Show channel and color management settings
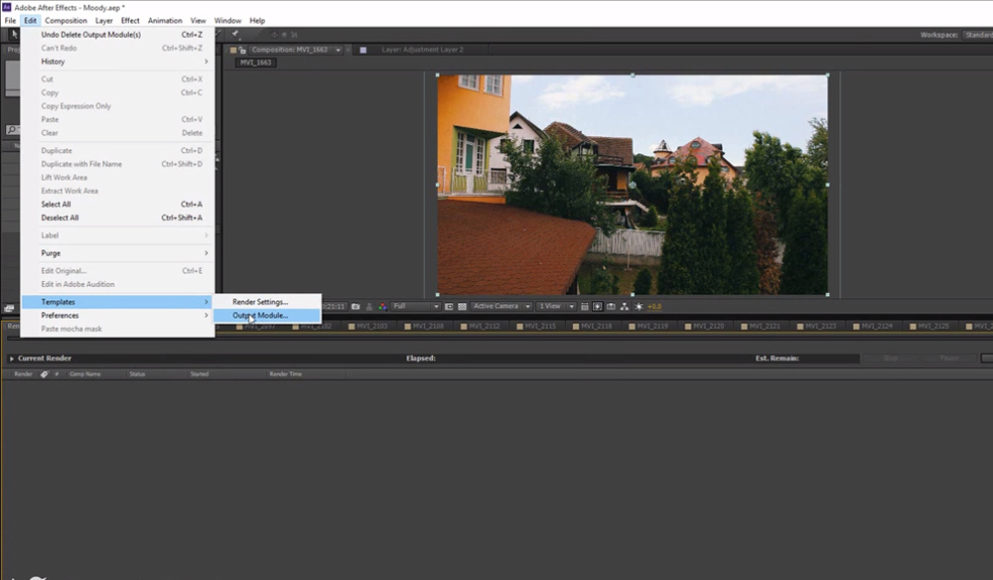 (x=383, y=306)
